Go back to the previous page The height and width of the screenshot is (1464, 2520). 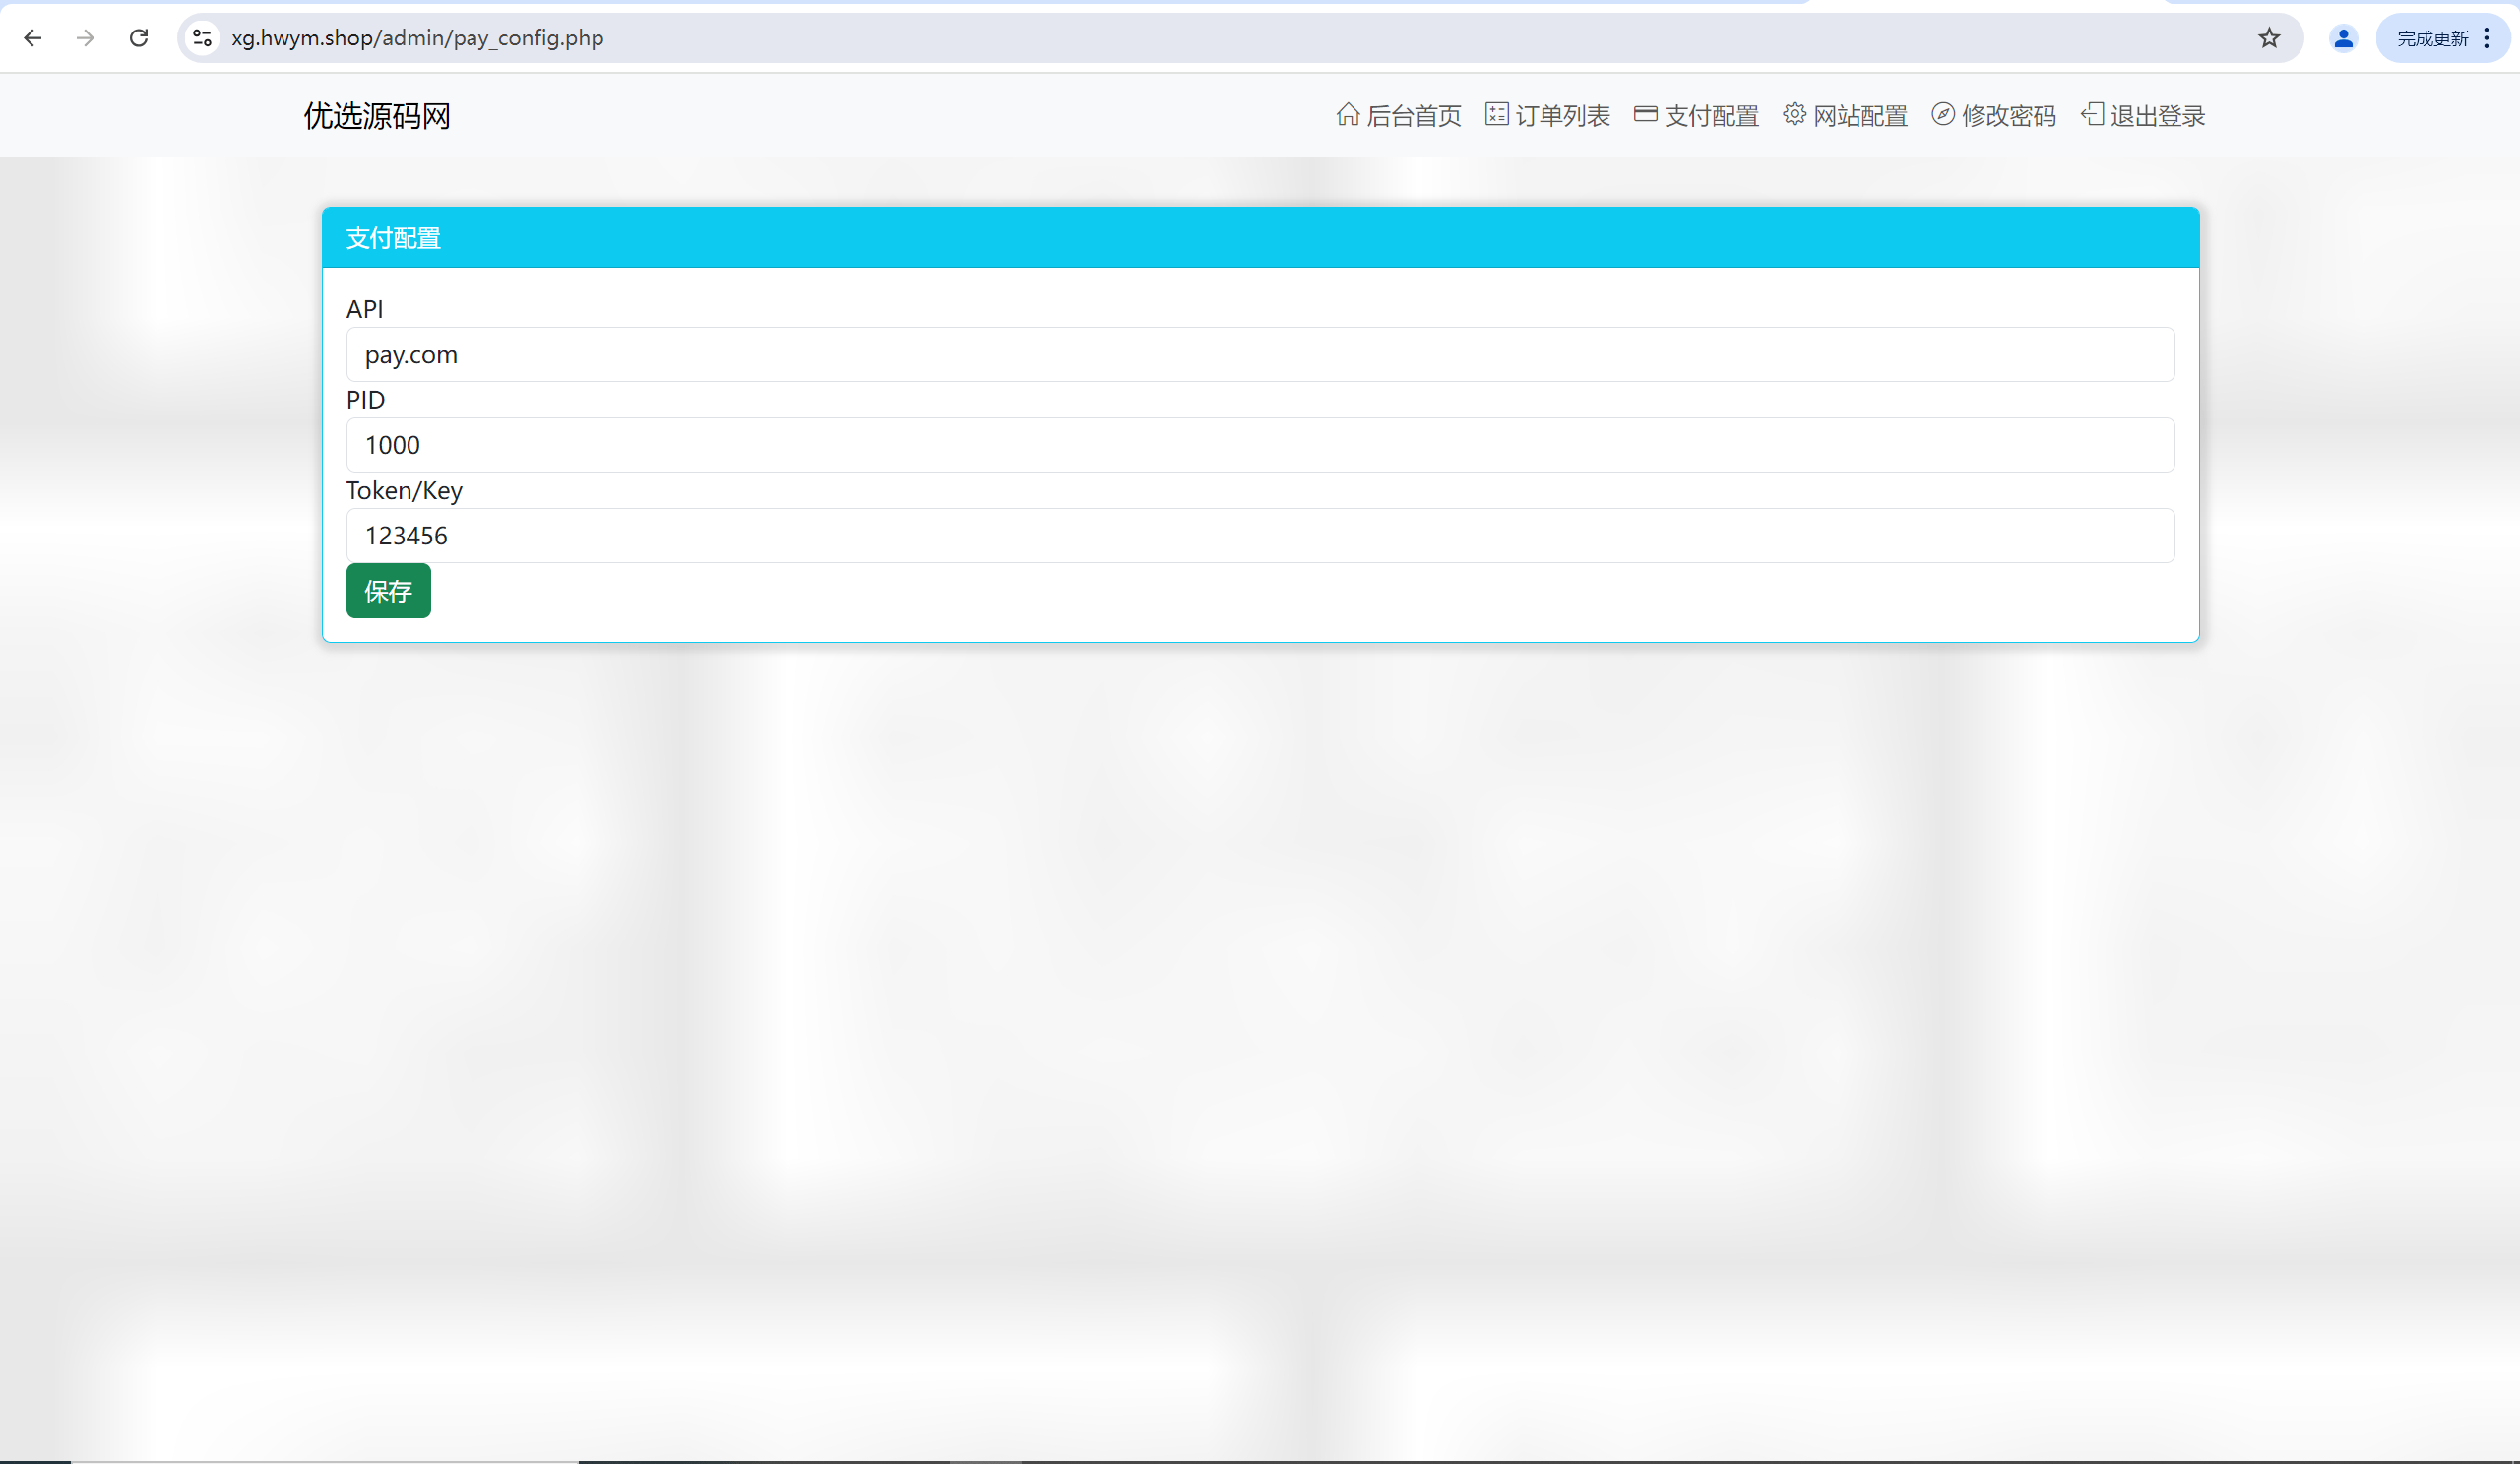coord(32,38)
